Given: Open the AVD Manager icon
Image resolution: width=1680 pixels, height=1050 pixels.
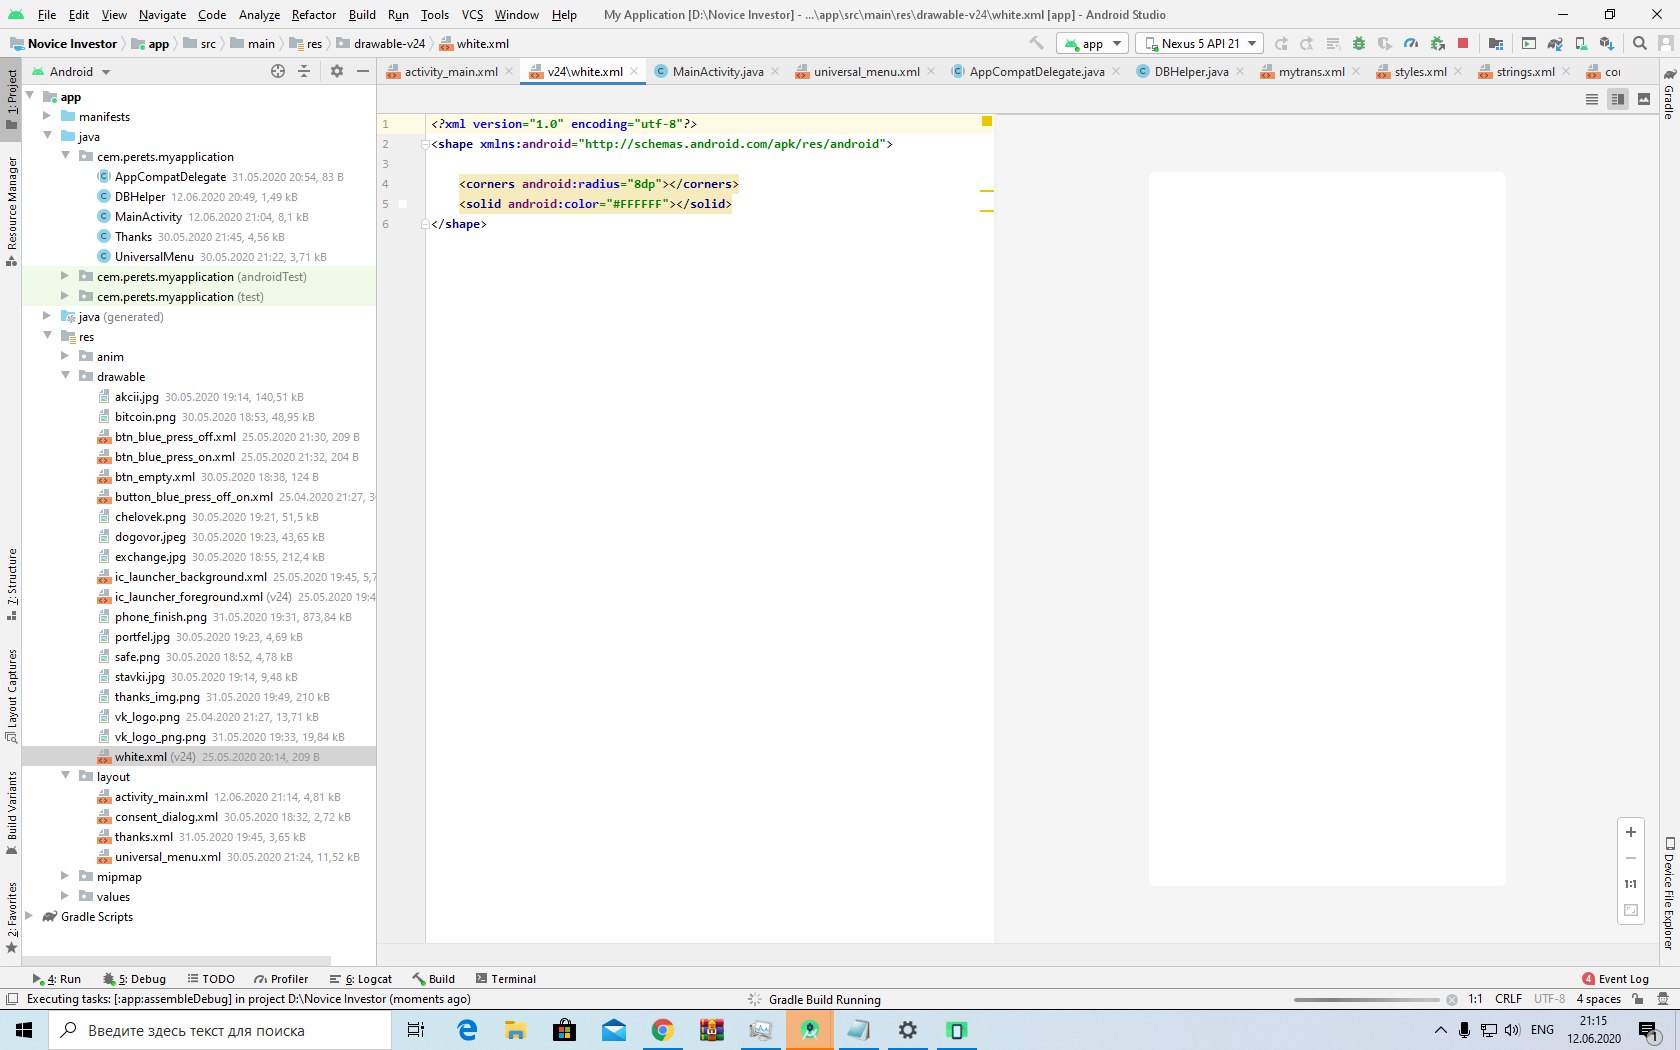Looking at the screenshot, I should click(x=1581, y=44).
